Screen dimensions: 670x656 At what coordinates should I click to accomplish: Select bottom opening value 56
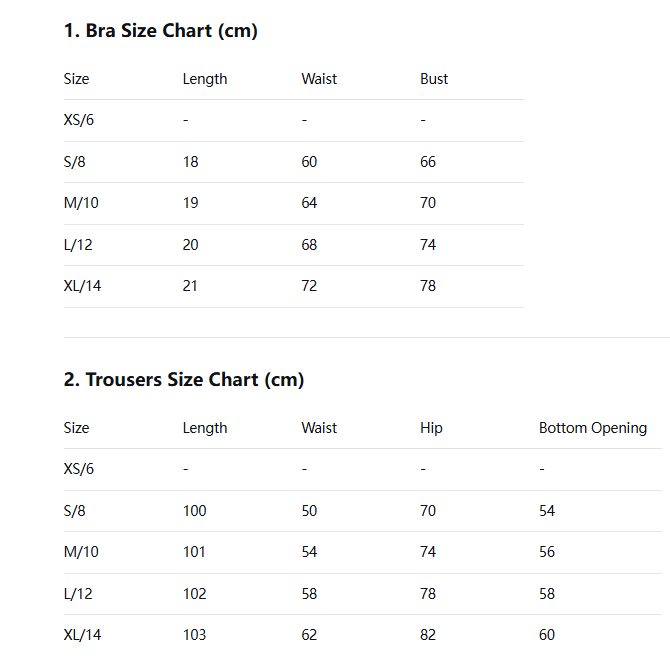(547, 552)
